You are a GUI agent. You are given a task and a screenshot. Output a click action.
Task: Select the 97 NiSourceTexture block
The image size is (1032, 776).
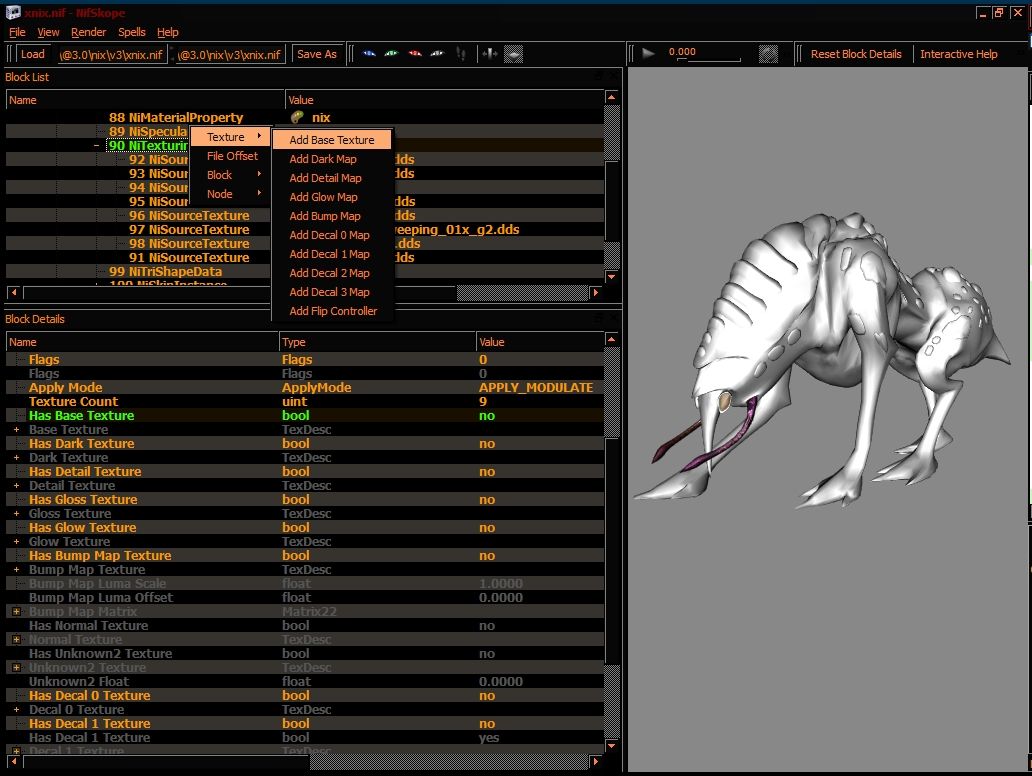[x=189, y=230]
